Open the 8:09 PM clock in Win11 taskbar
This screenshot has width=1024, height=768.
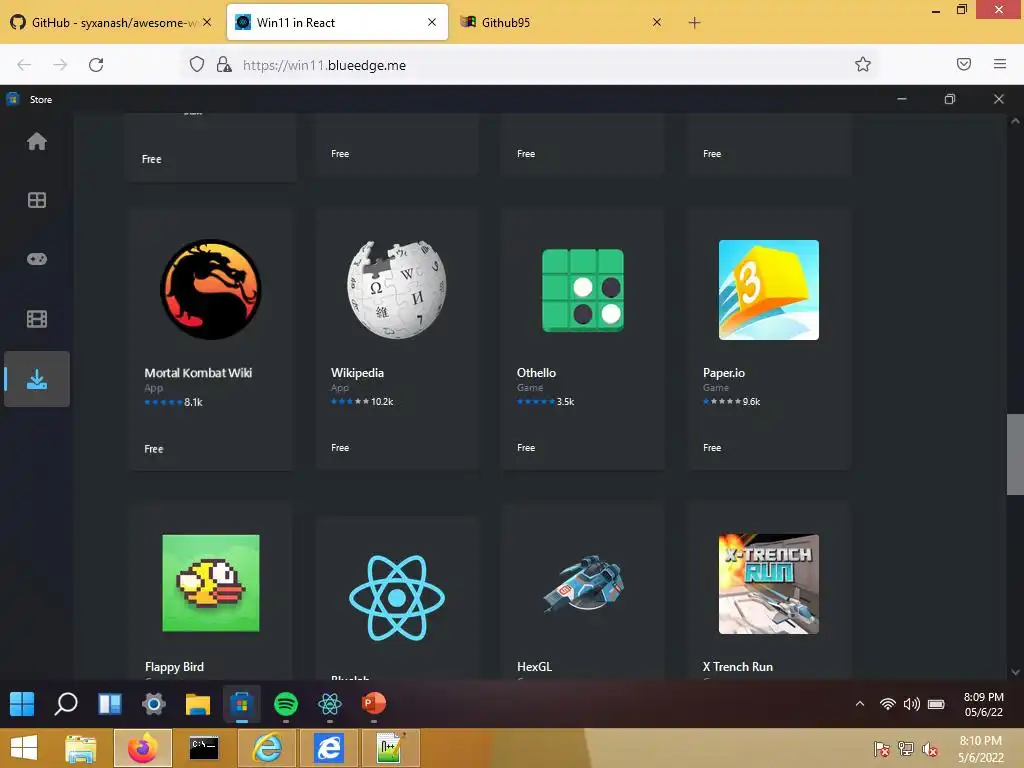pos(984,705)
